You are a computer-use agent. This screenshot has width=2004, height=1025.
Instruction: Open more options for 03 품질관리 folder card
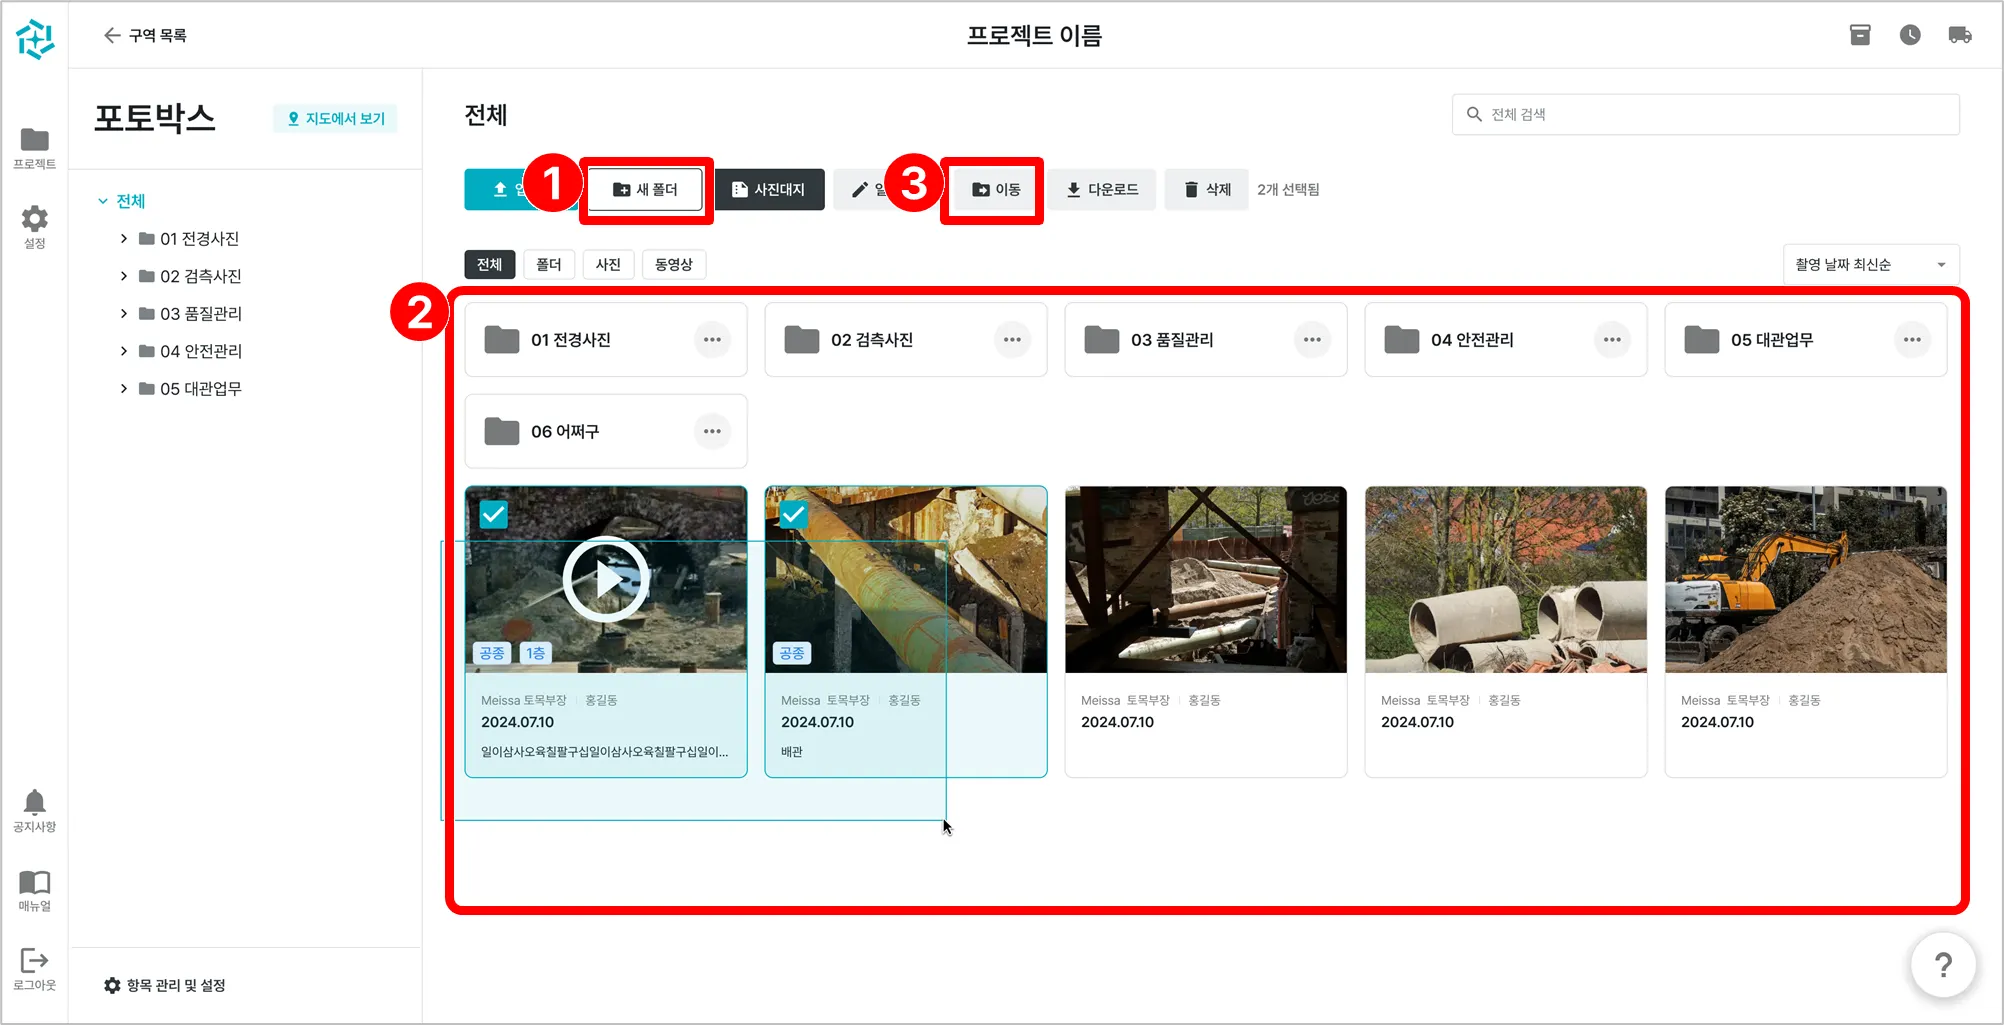[1312, 340]
